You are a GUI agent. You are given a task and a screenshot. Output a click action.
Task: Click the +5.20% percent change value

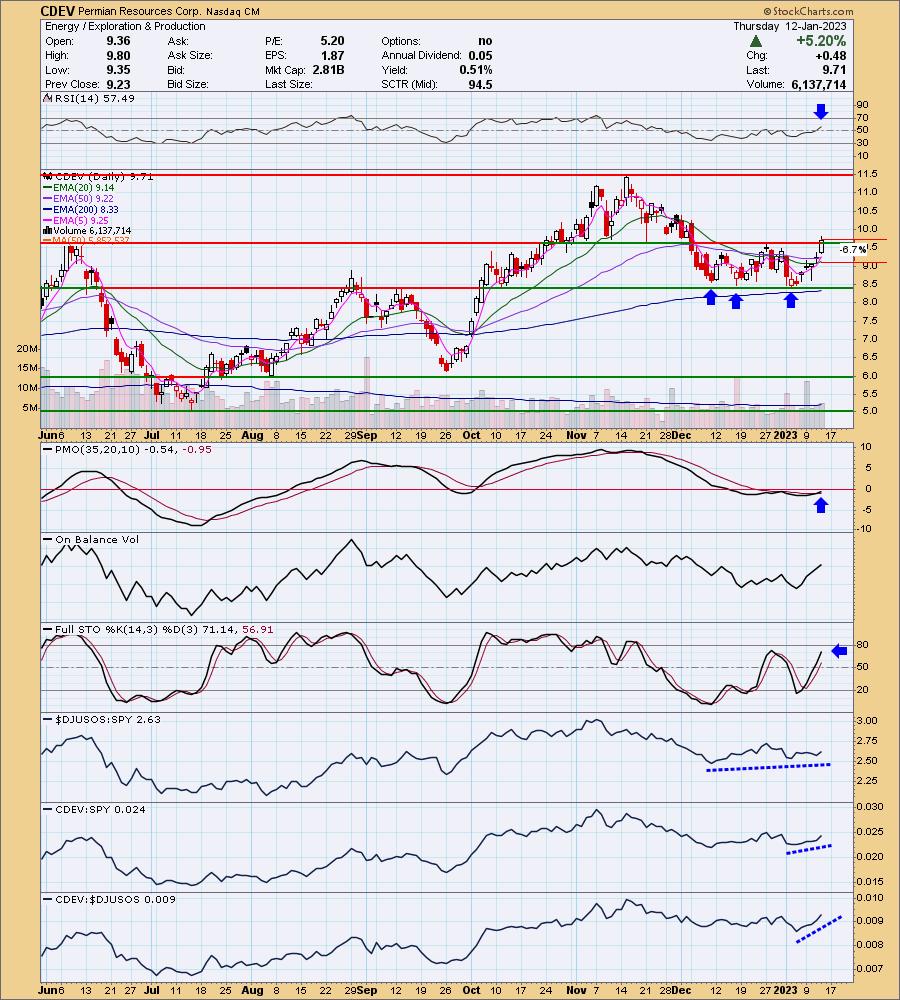[821, 41]
